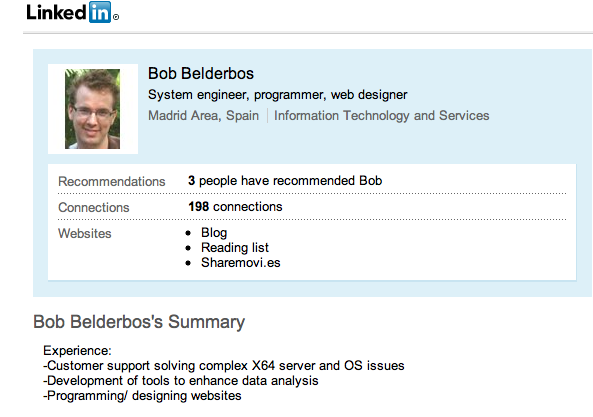This screenshot has width=593, height=417.
Task: Click the 'Programming/ designing websites' line
Action: point(142,396)
